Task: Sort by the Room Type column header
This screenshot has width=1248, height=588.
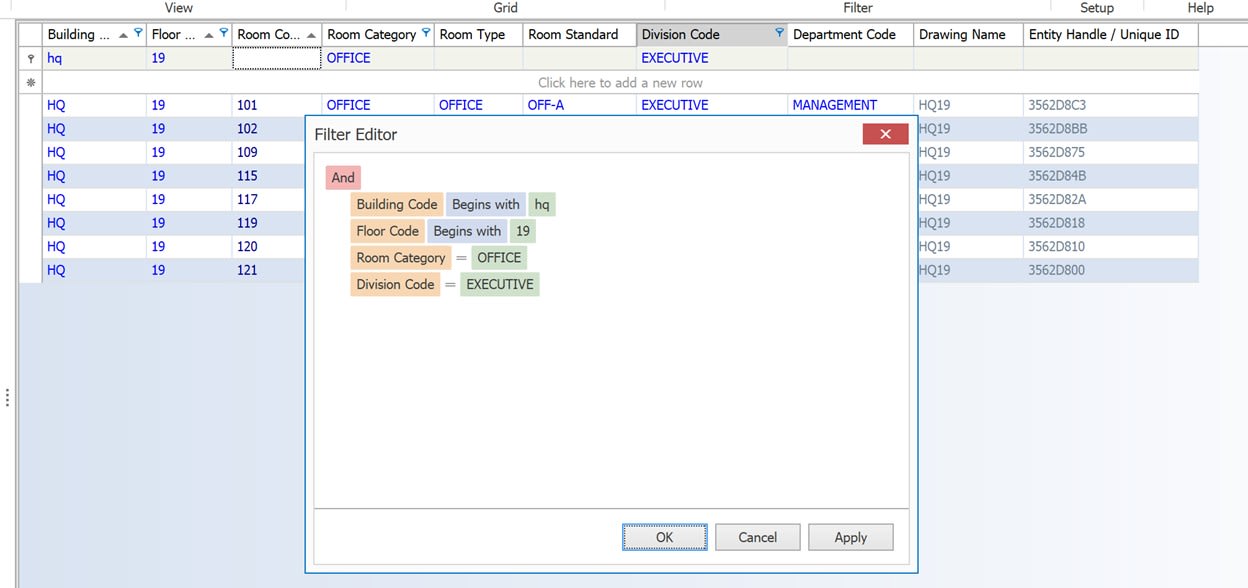Action: point(478,34)
